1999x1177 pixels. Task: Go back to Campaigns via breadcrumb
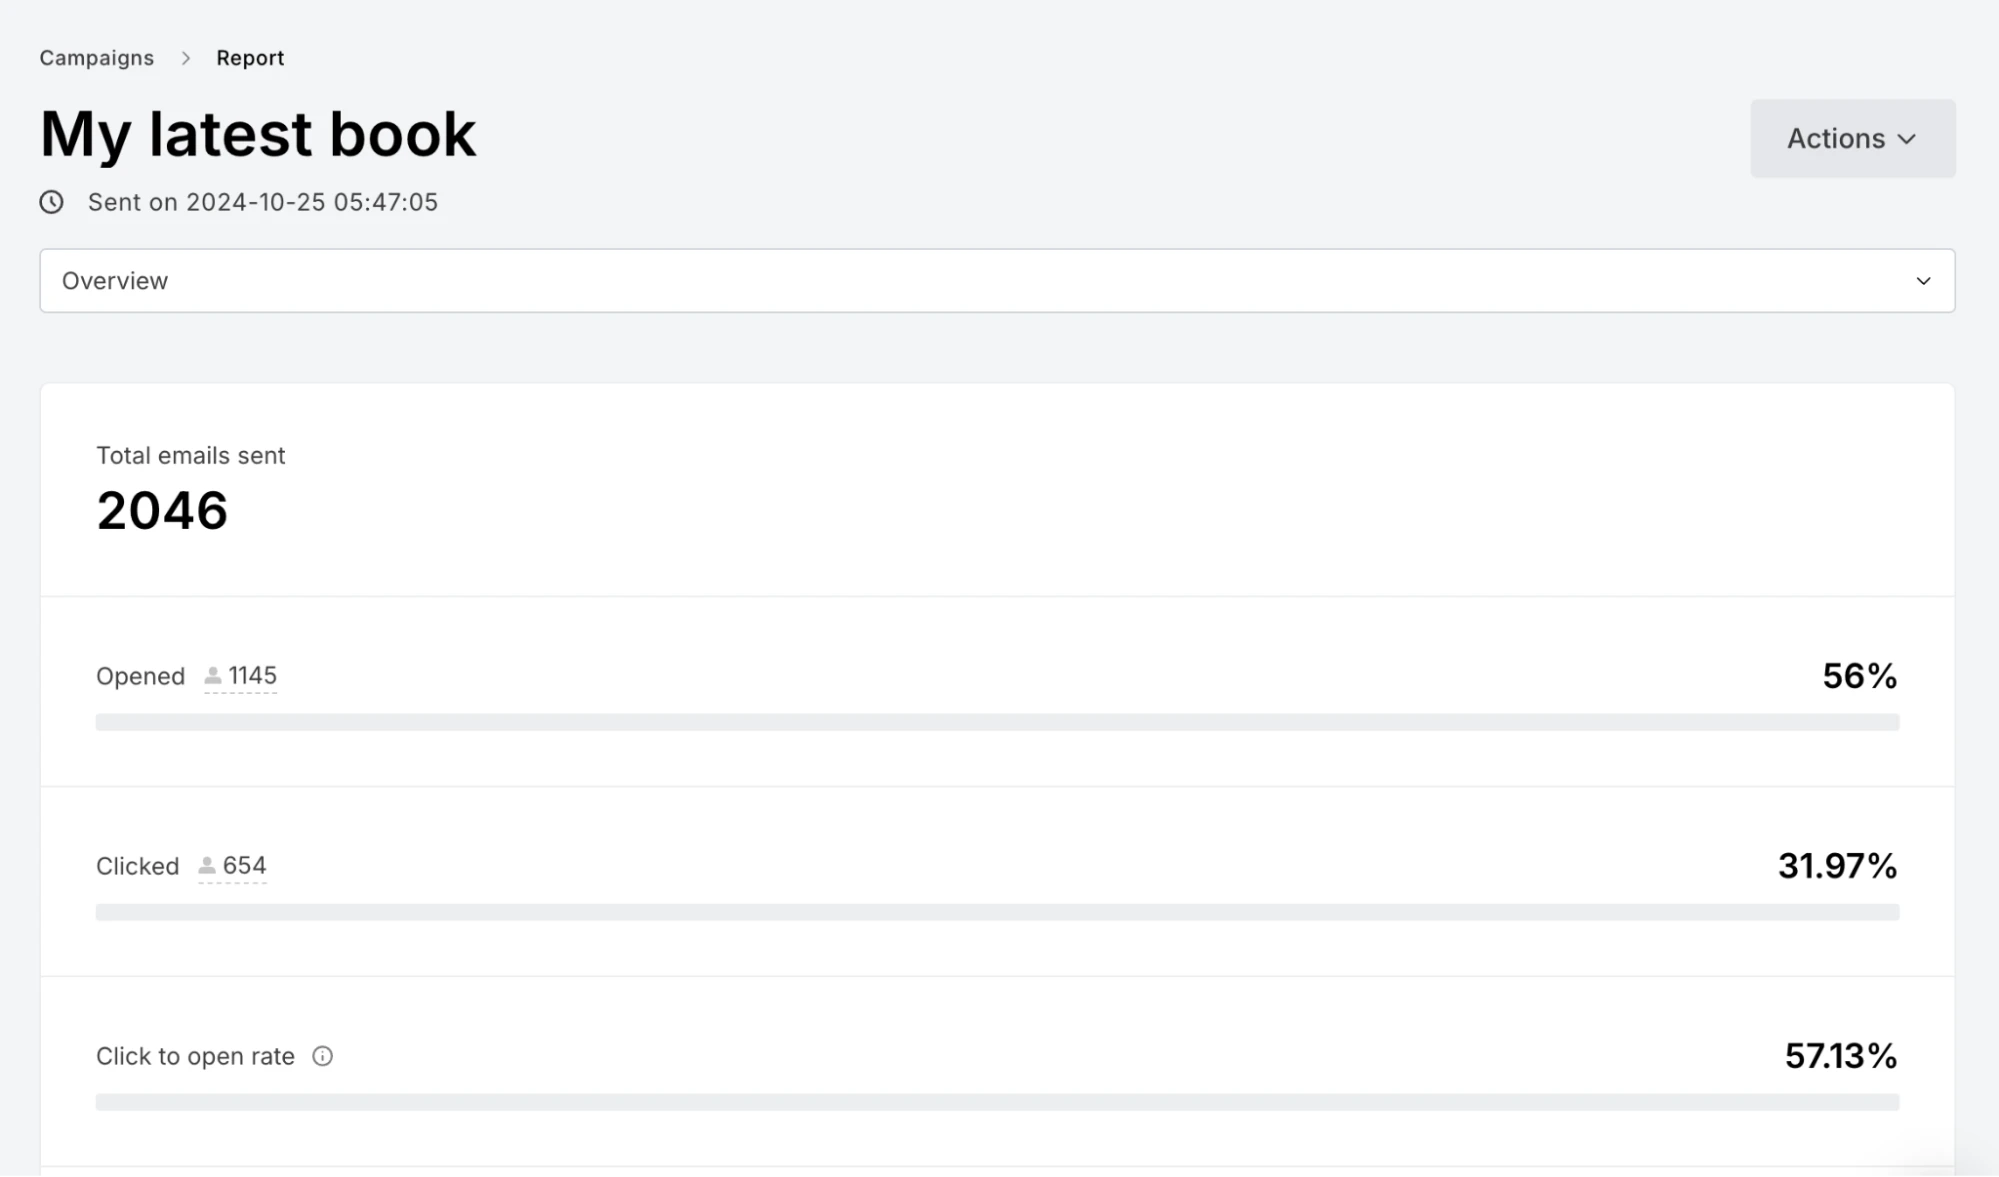click(97, 58)
